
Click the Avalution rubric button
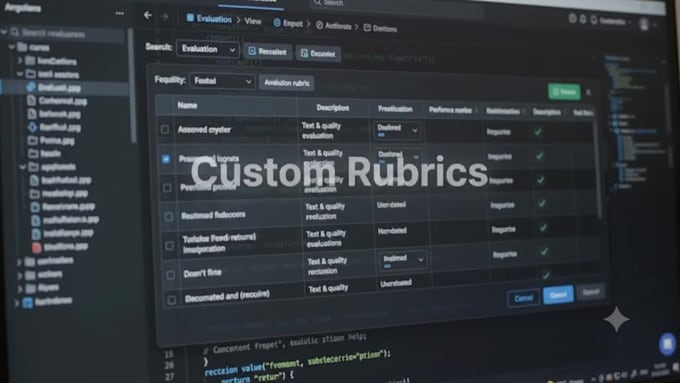coord(286,83)
